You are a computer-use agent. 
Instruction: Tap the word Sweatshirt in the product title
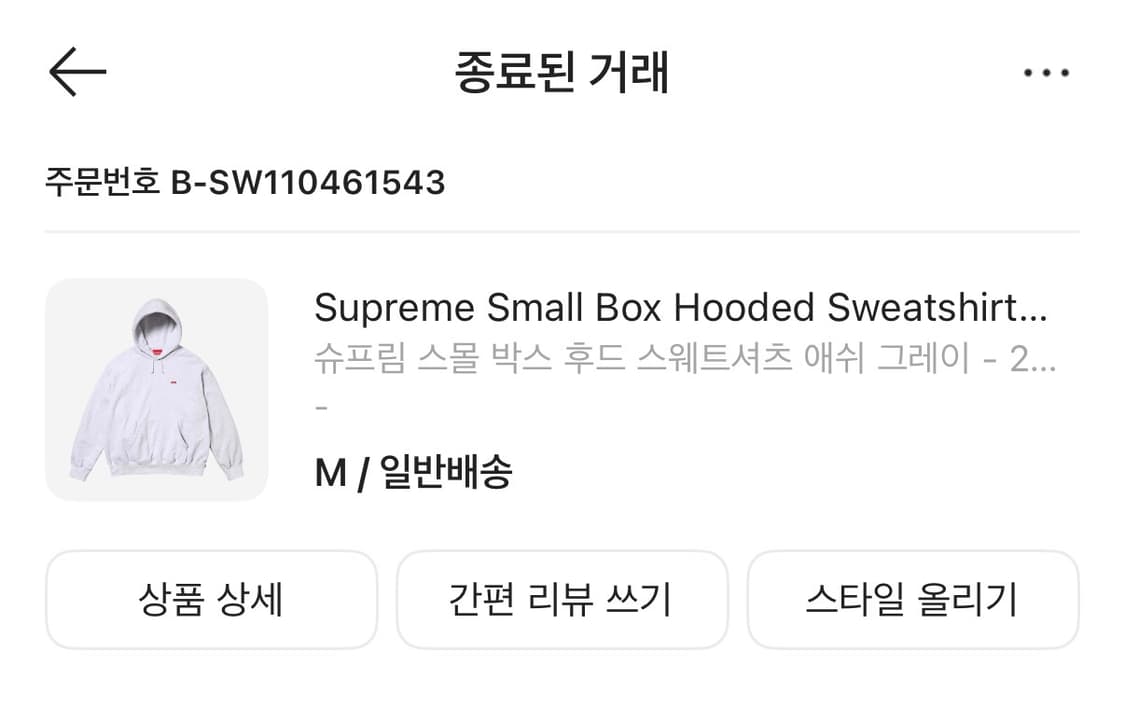point(925,308)
